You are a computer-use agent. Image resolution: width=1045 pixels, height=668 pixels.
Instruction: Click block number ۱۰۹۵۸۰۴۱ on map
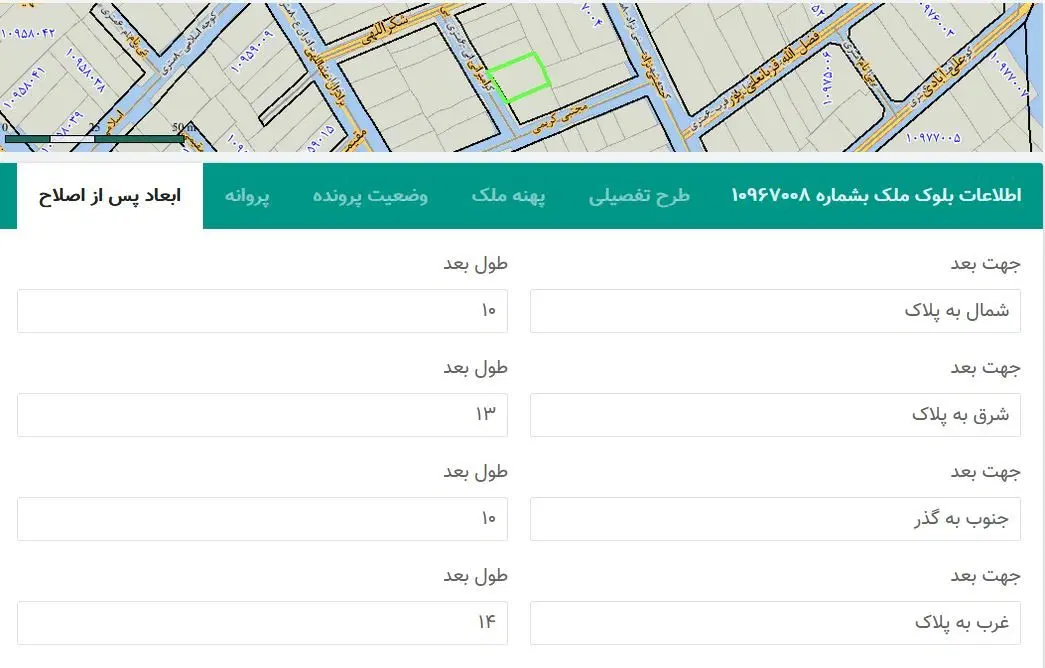click(x=25, y=89)
